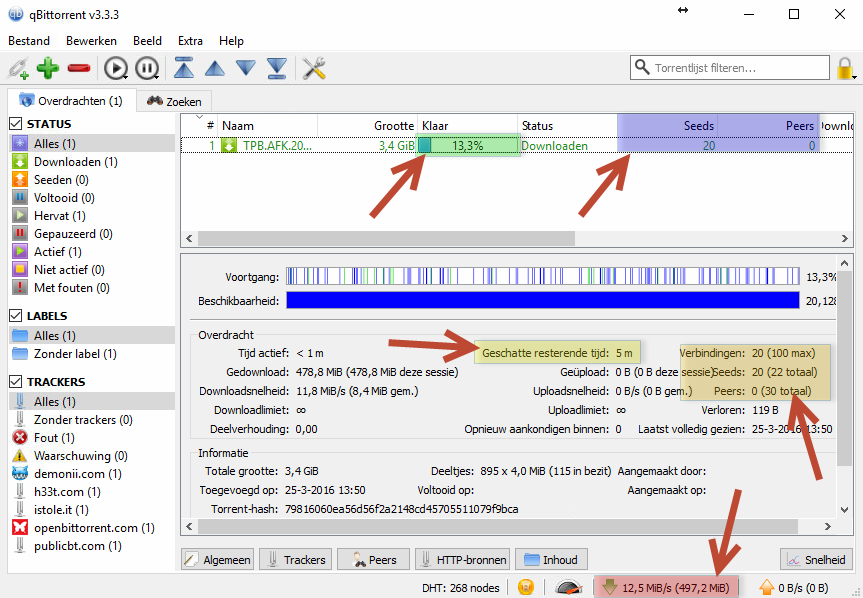863x598 pixels.
Task: Switch to the Zoeken tab
Action: (x=174, y=101)
